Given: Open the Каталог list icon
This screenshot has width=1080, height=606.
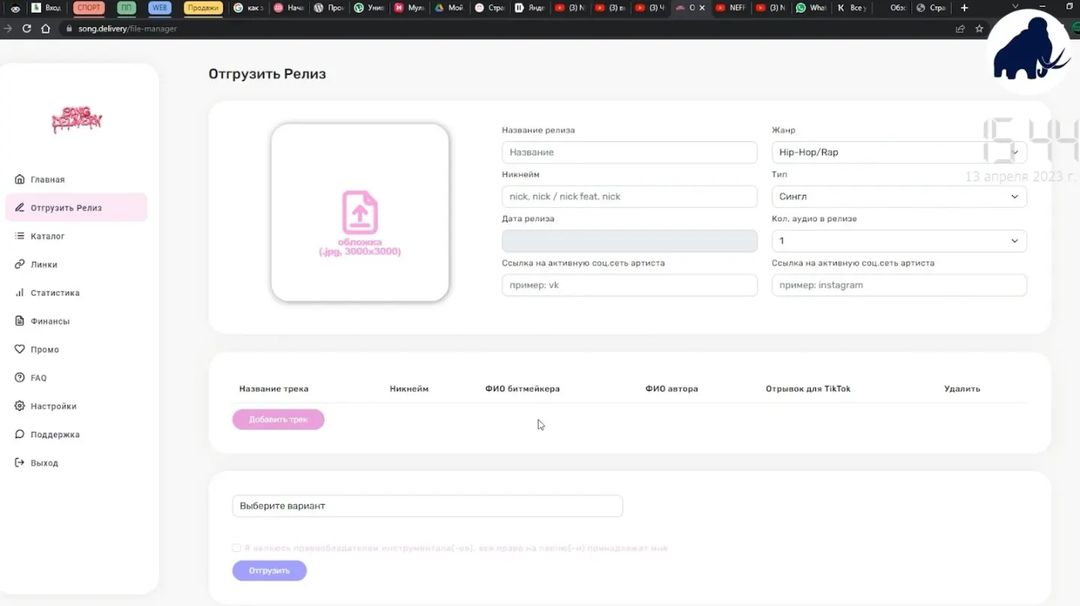Looking at the screenshot, I should pyautogui.click(x=19, y=236).
